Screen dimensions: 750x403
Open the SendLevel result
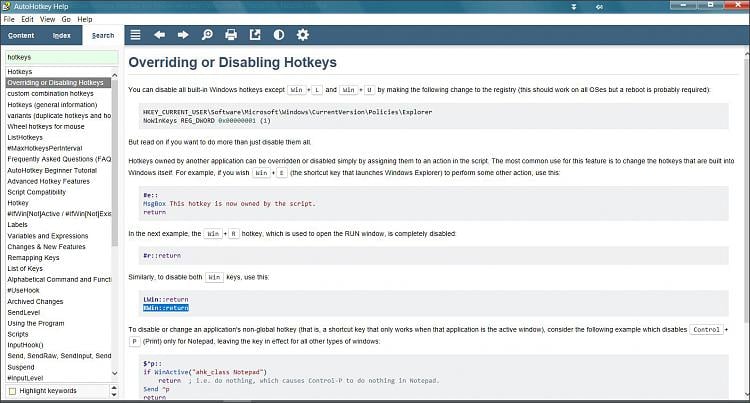tap(23, 313)
